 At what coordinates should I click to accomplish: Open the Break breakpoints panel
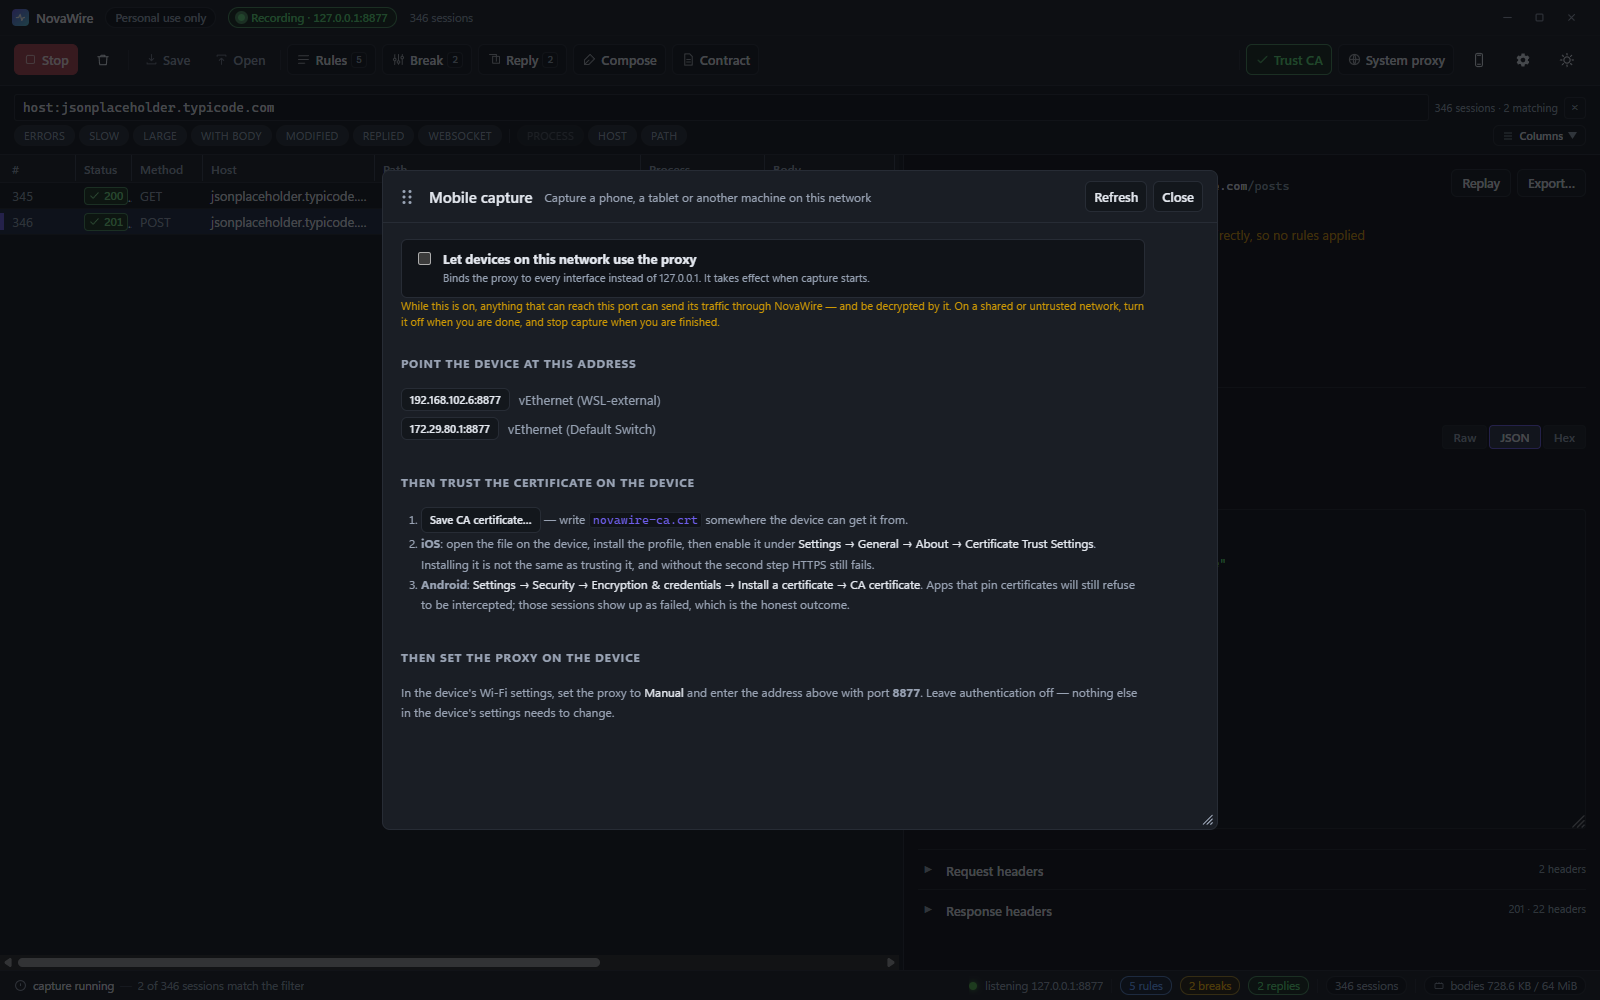[x=426, y=60]
